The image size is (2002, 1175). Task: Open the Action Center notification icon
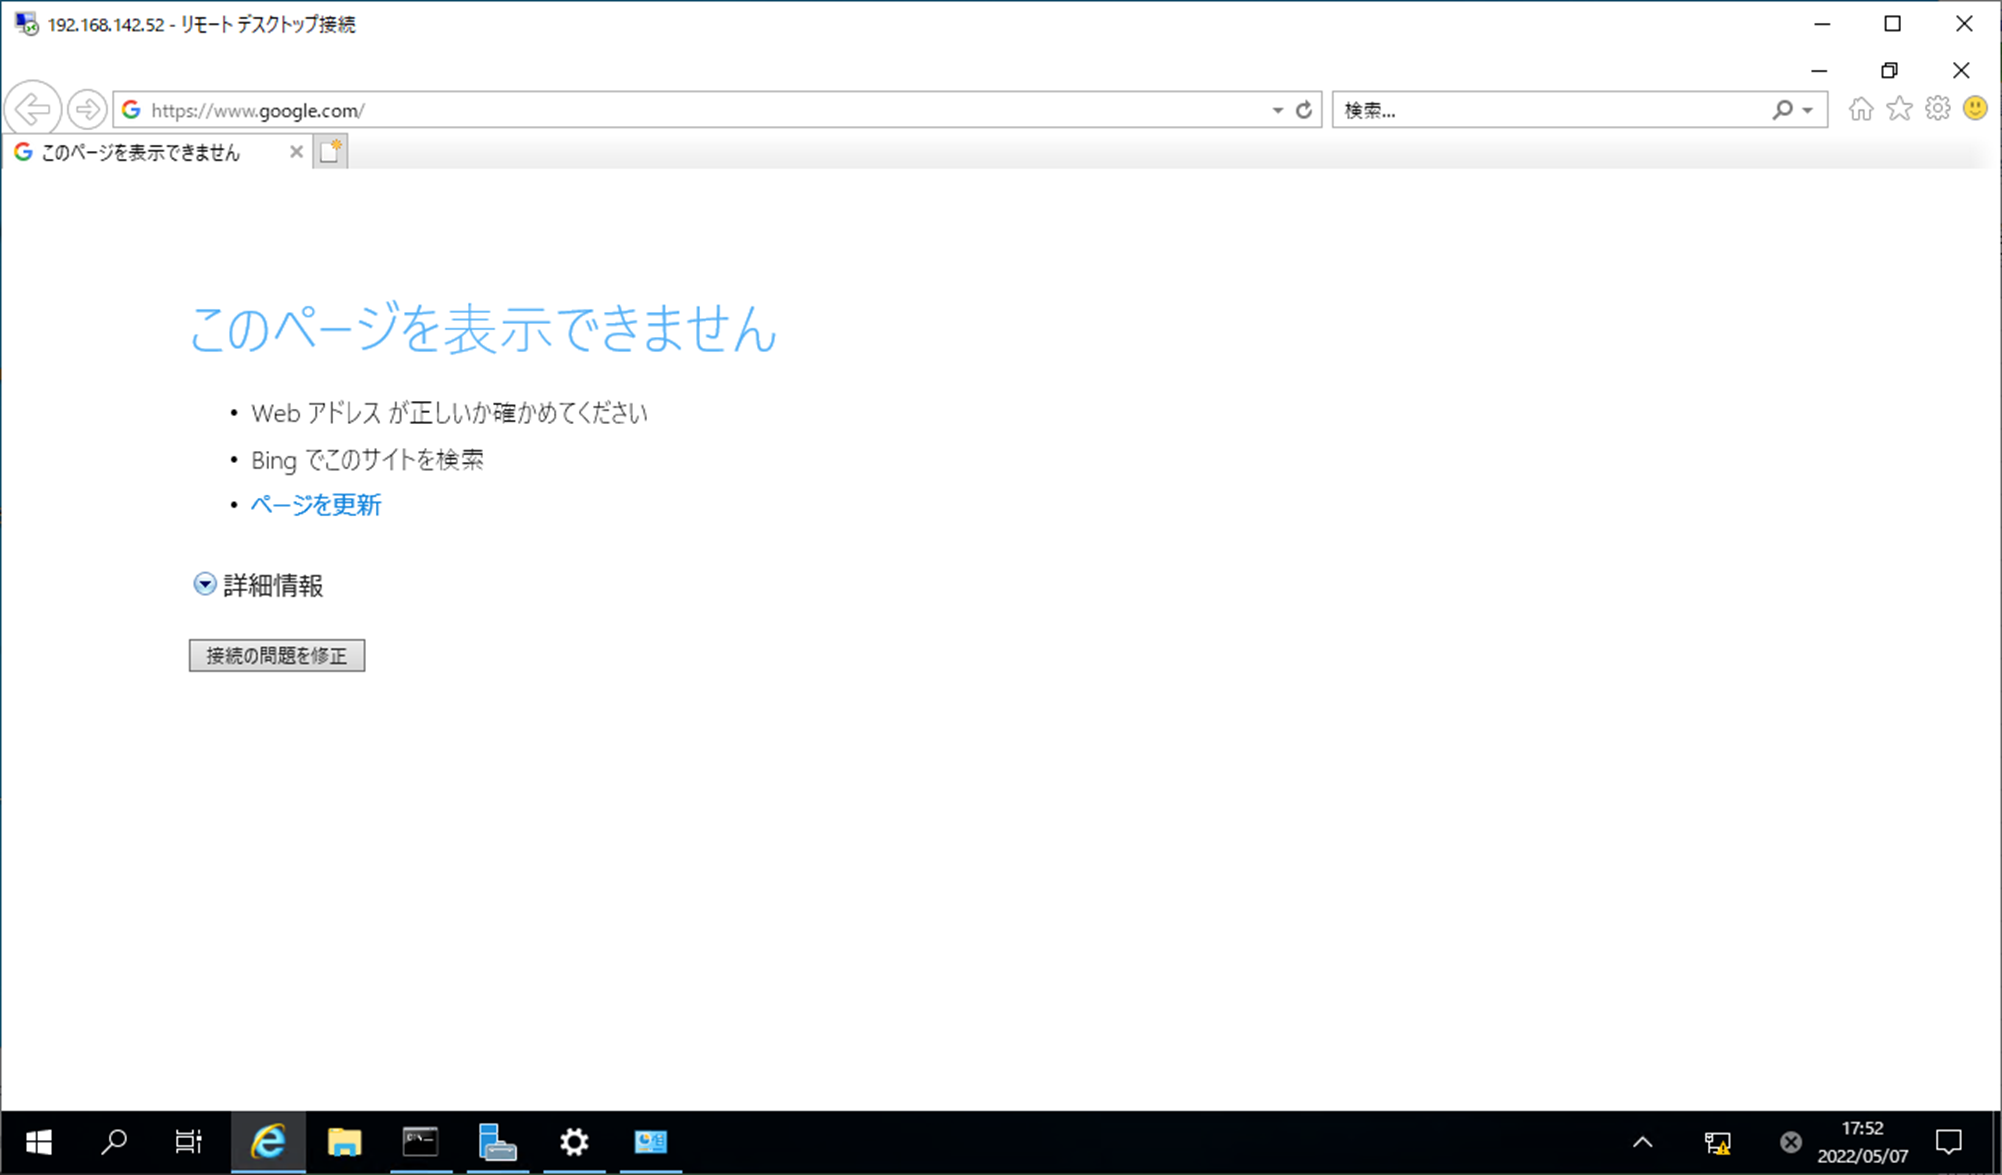coord(1948,1142)
